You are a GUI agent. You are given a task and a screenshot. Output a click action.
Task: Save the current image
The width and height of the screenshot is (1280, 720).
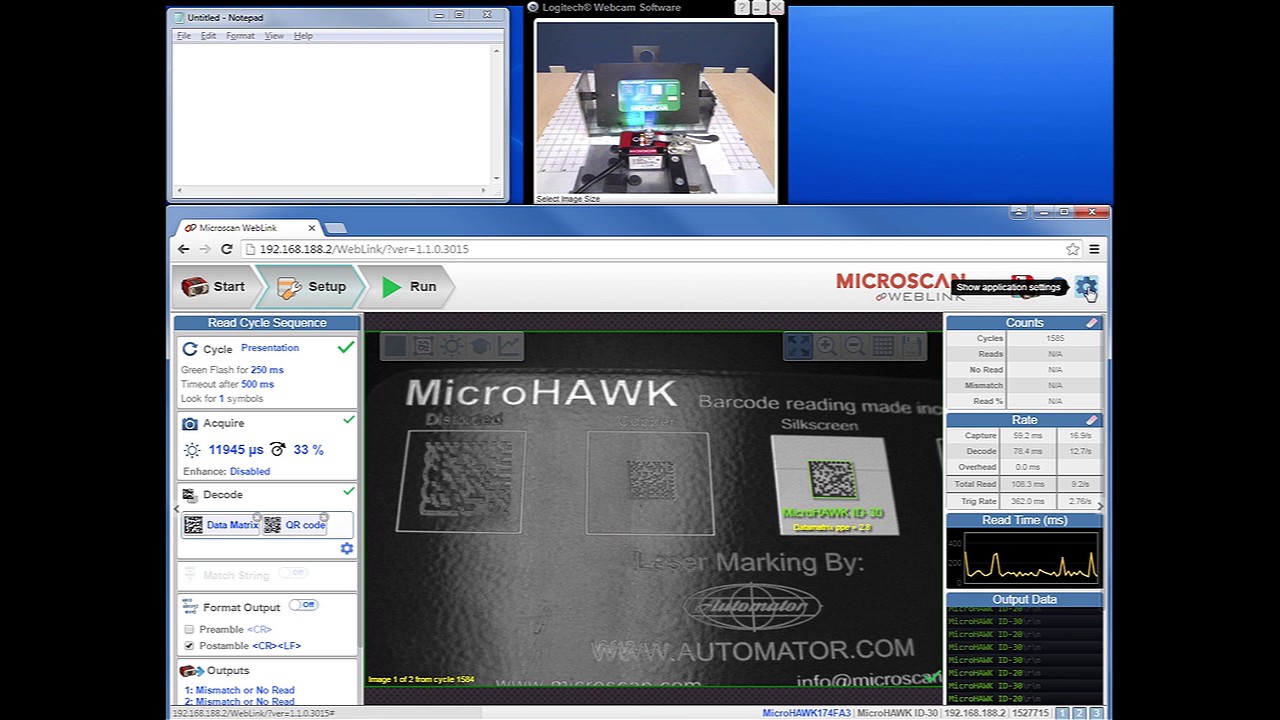point(911,346)
